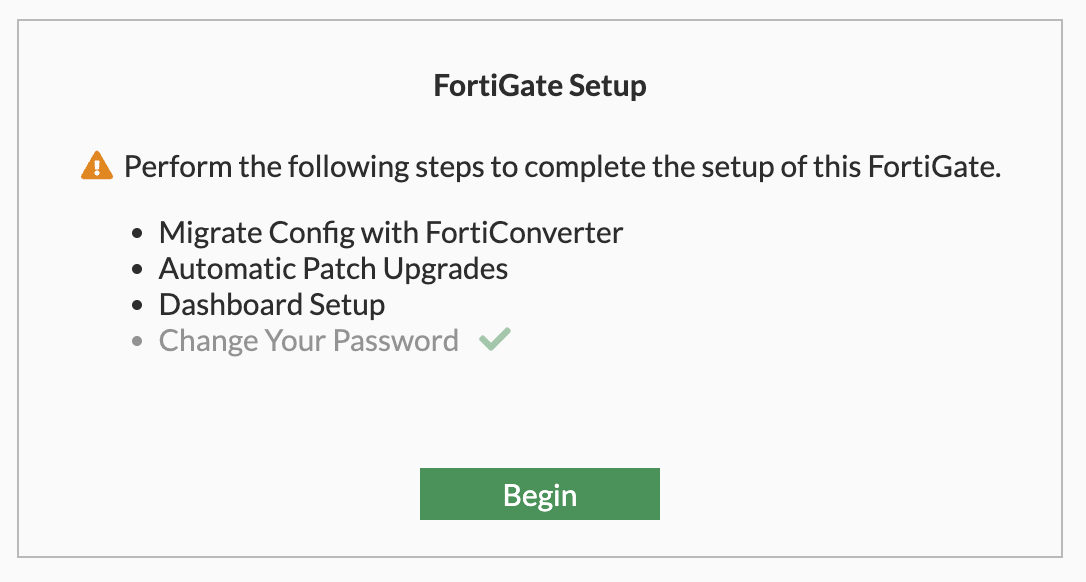Viewport: 1086px width, 582px height.
Task: Click grayed bullet before Change Your Password
Action: [139, 342]
